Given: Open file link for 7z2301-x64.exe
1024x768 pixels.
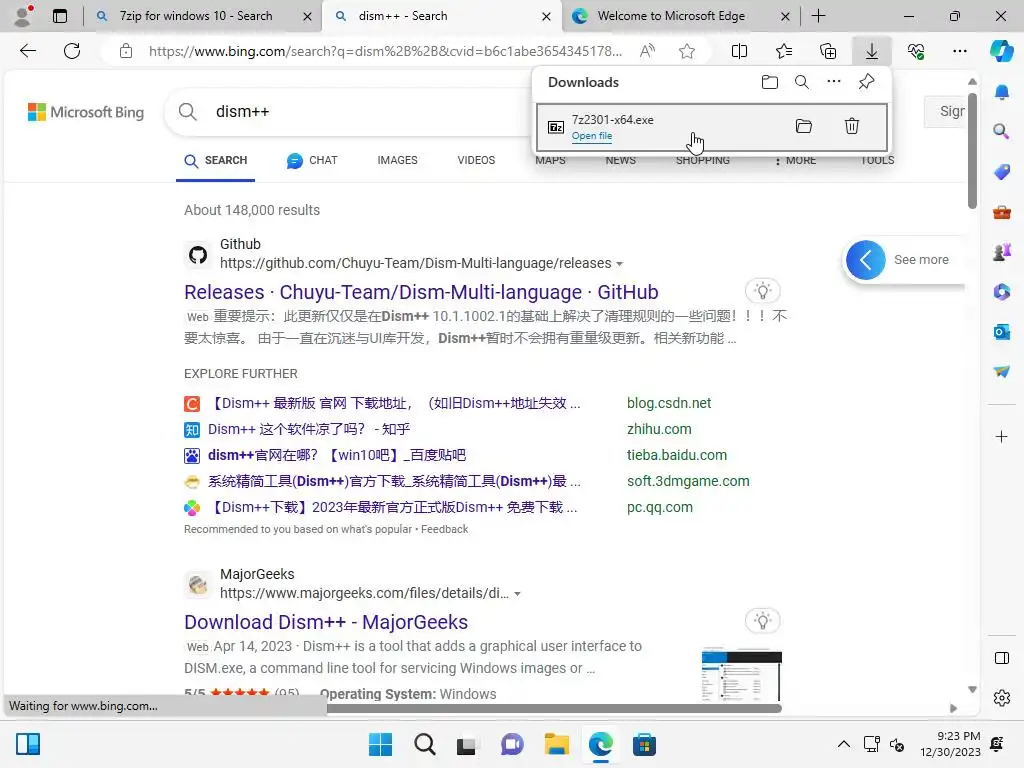Looking at the screenshot, I should (592, 136).
